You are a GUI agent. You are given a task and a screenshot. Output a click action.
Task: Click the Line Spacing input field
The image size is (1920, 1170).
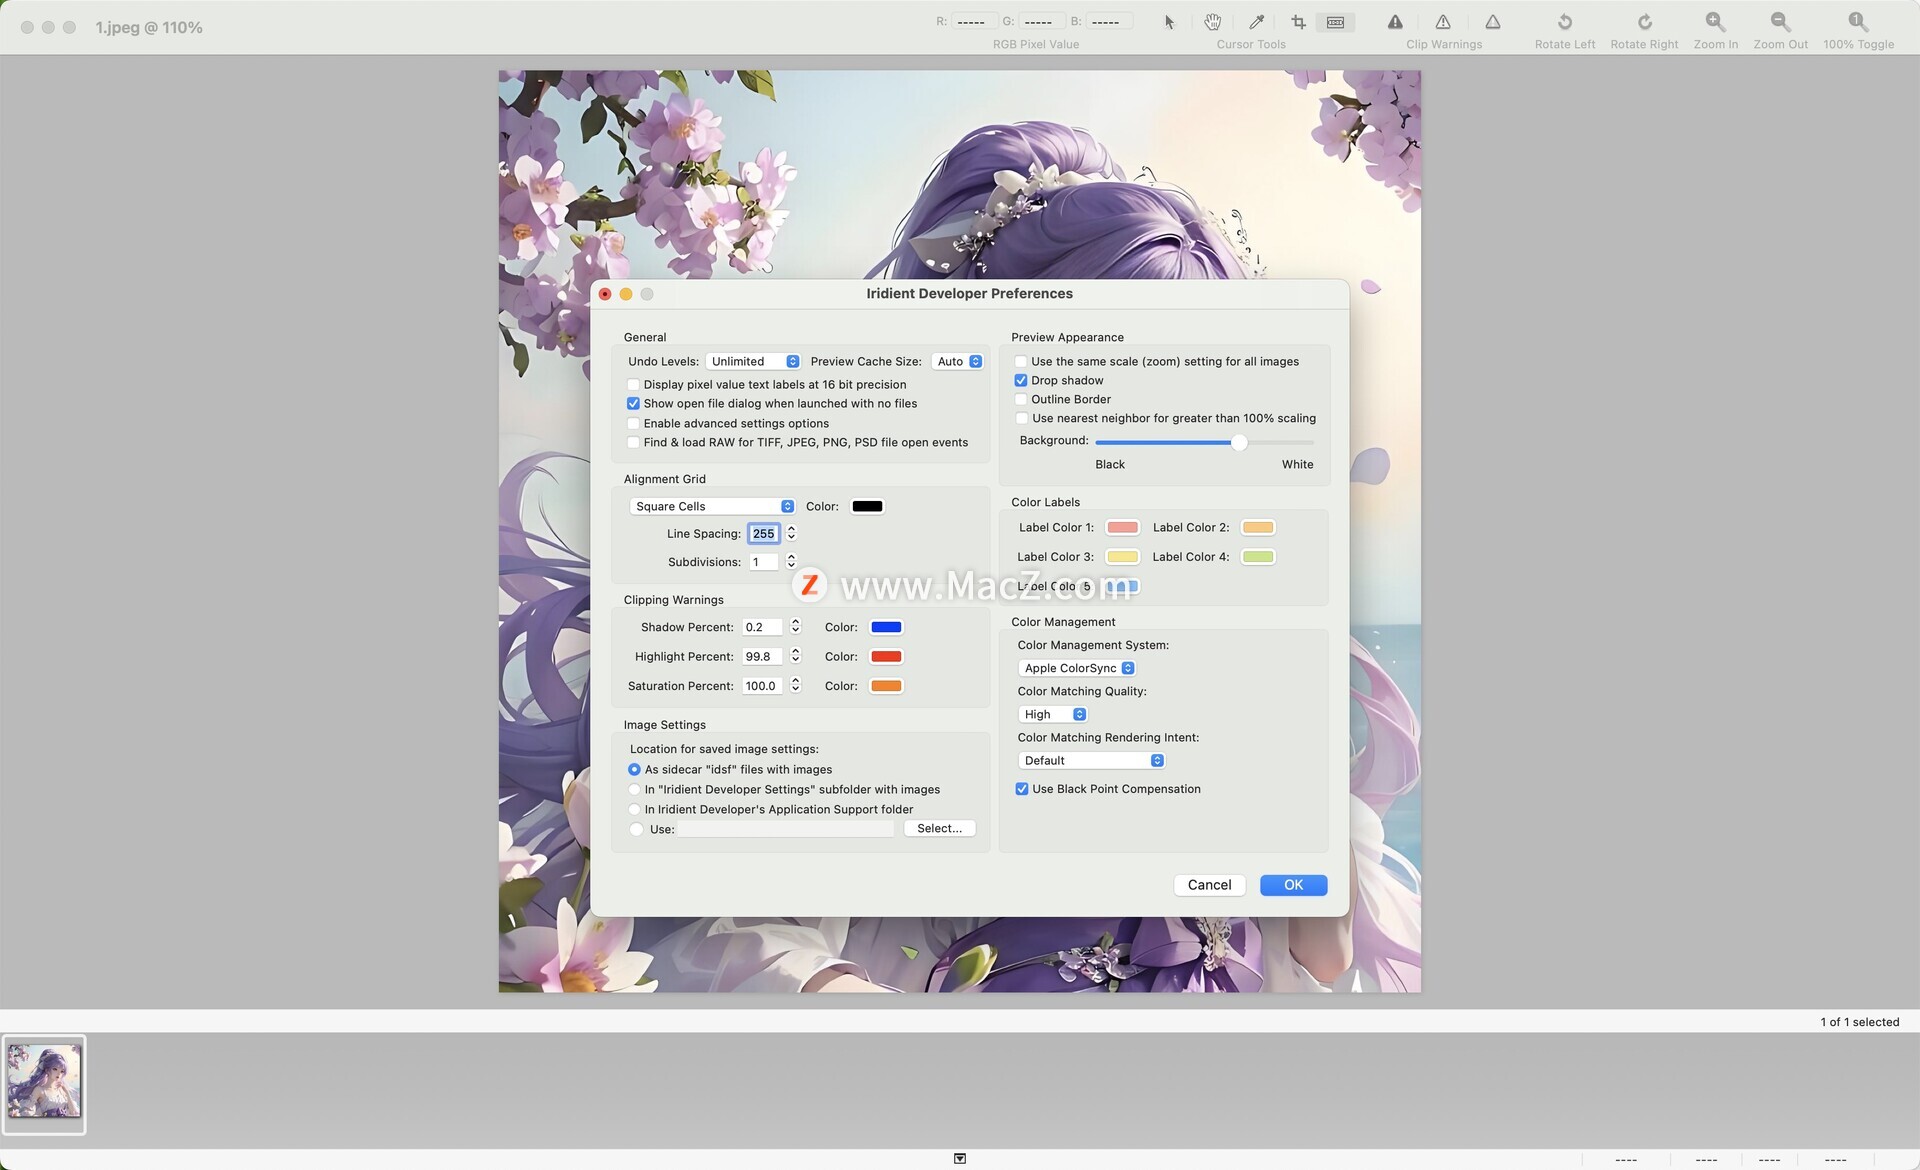tap(763, 534)
